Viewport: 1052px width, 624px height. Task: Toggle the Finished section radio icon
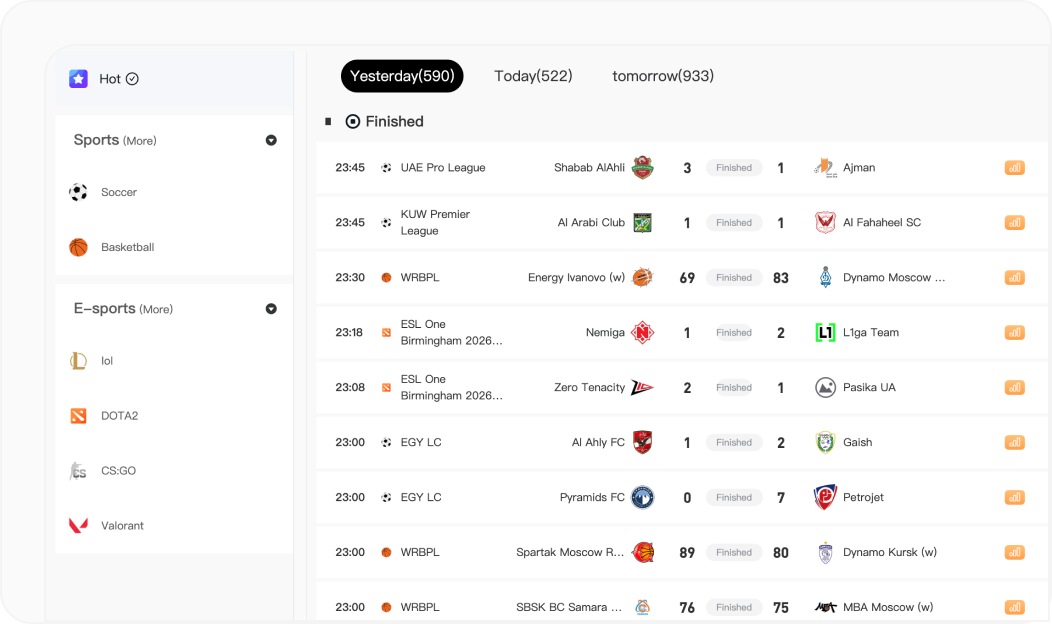tap(352, 122)
